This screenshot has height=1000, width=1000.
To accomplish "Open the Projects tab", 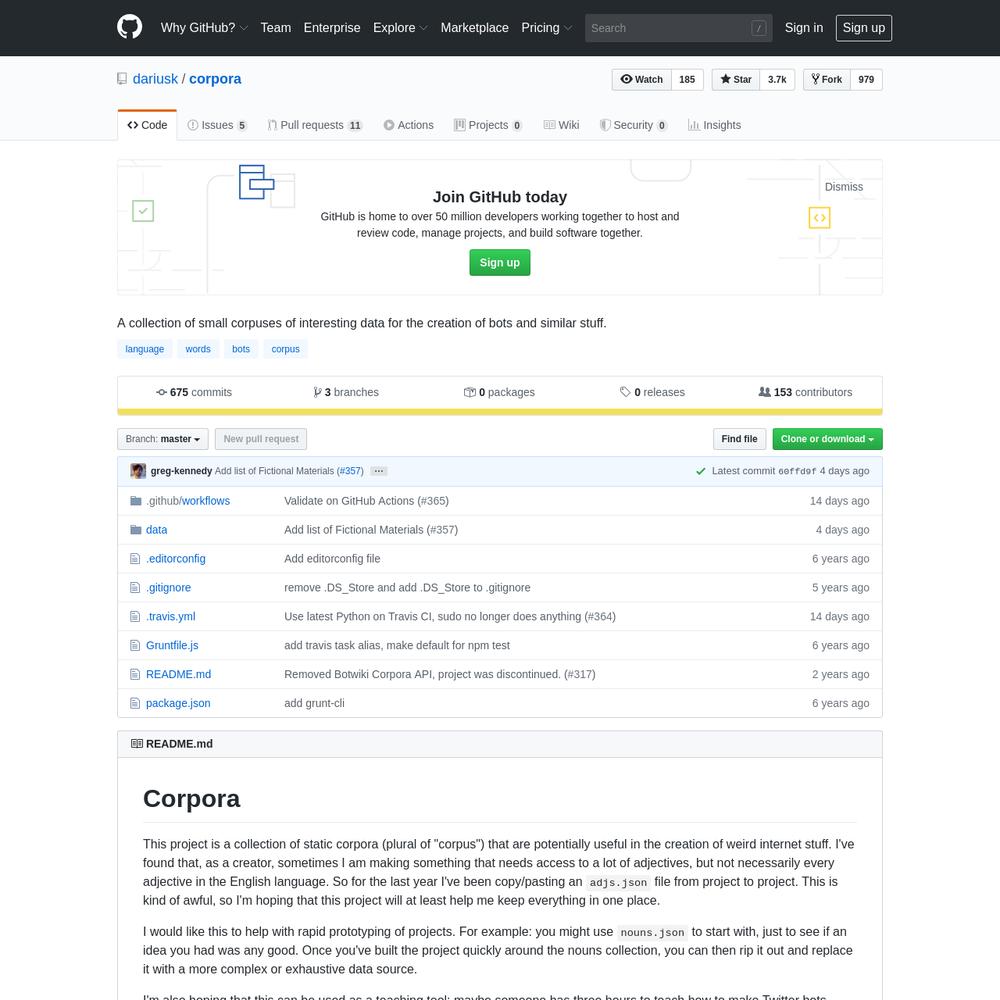I will pos(488,125).
